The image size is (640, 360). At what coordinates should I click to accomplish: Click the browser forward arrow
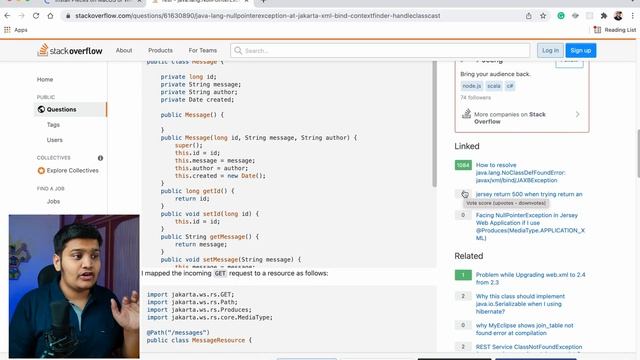[x=22, y=16]
